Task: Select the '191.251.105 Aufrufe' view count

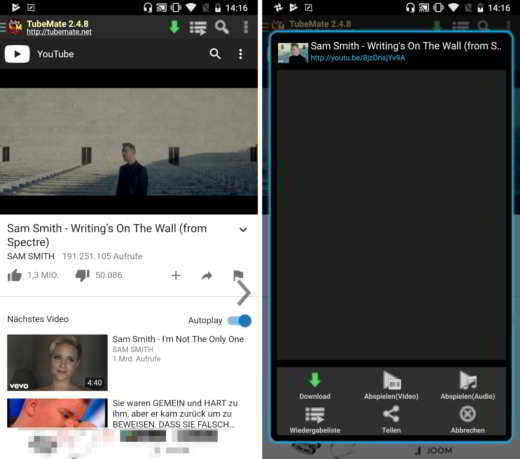Action: pos(102,256)
